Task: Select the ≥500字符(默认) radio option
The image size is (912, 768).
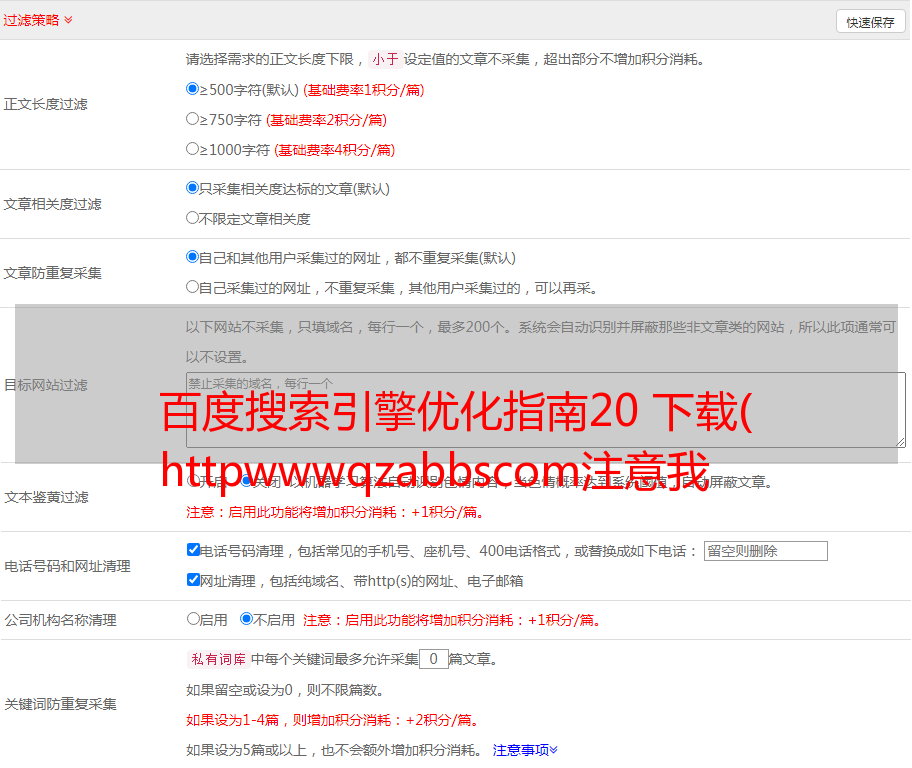Action: pyautogui.click(x=193, y=89)
